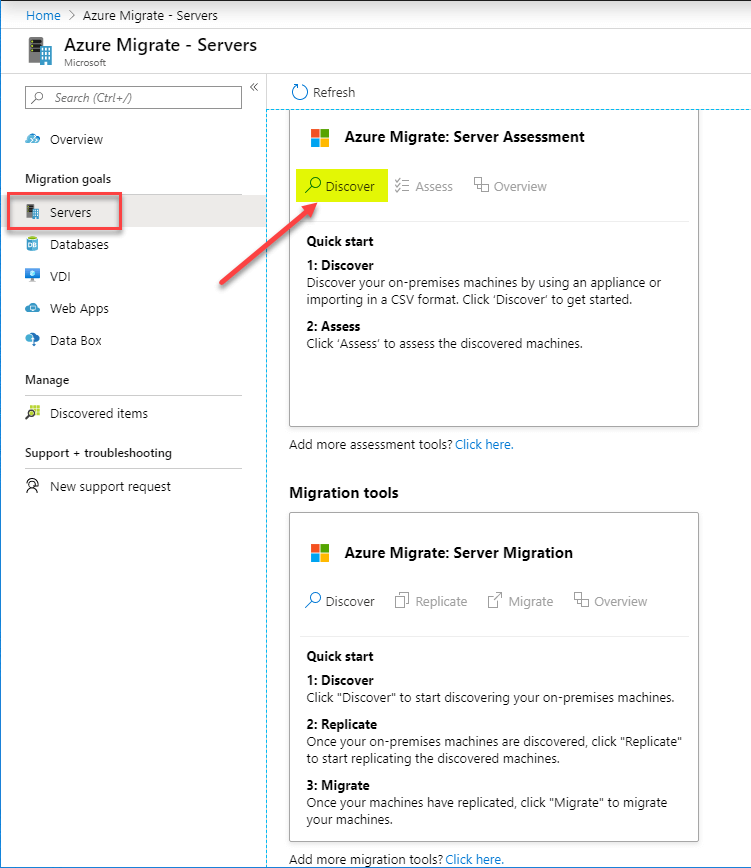Click Overview in Server Migration card
751x868 pixels.
[610, 601]
